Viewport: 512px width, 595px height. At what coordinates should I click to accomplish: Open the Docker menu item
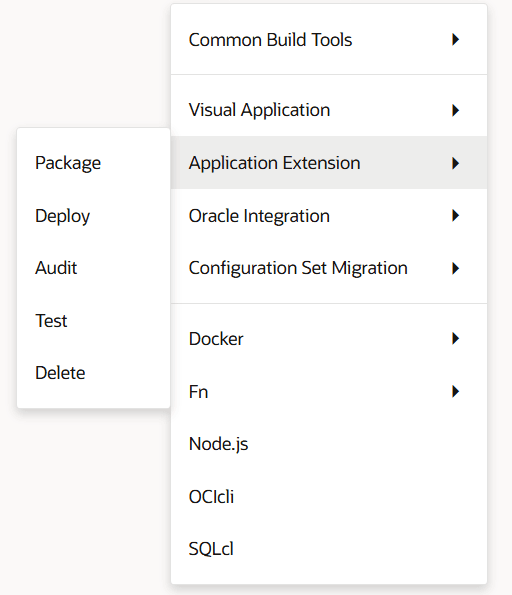329,338
